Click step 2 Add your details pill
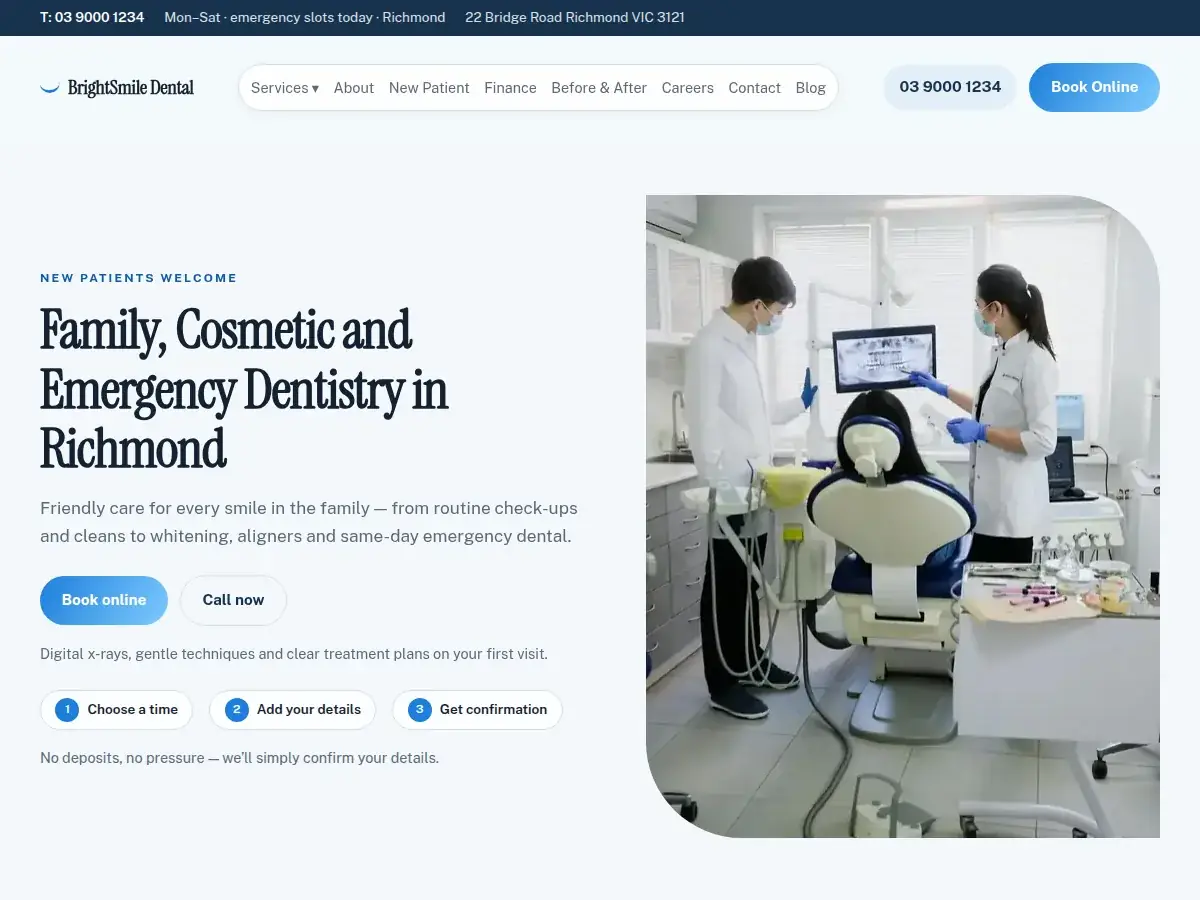This screenshot has height=900, width=1200. (292, 710)
